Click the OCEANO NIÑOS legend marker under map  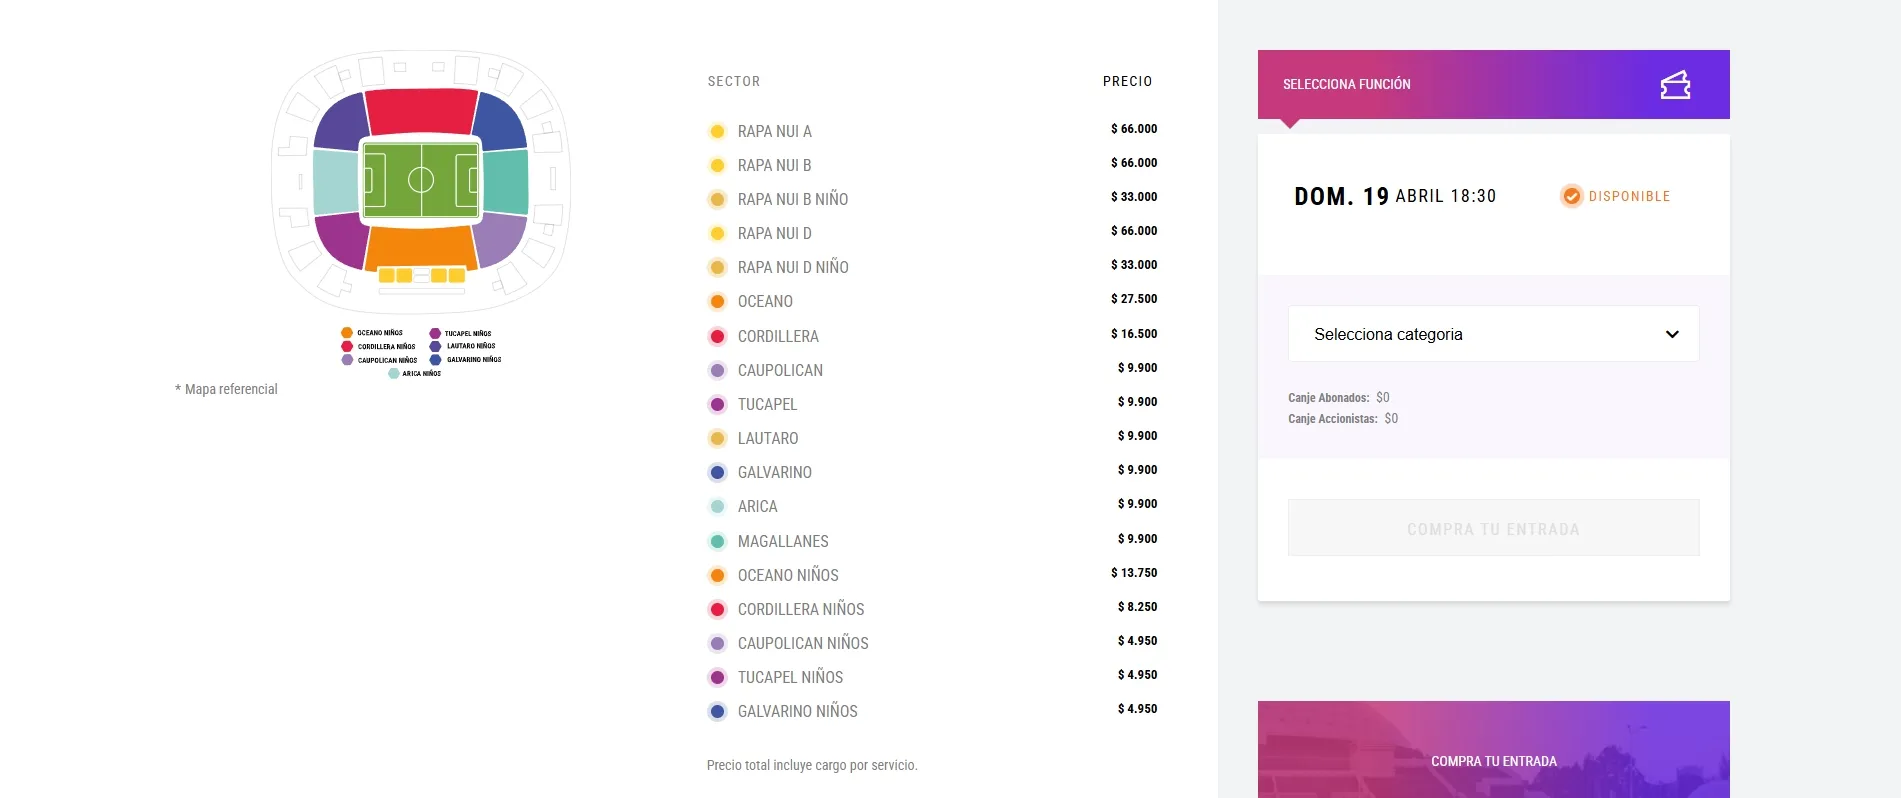pos(347,333)
